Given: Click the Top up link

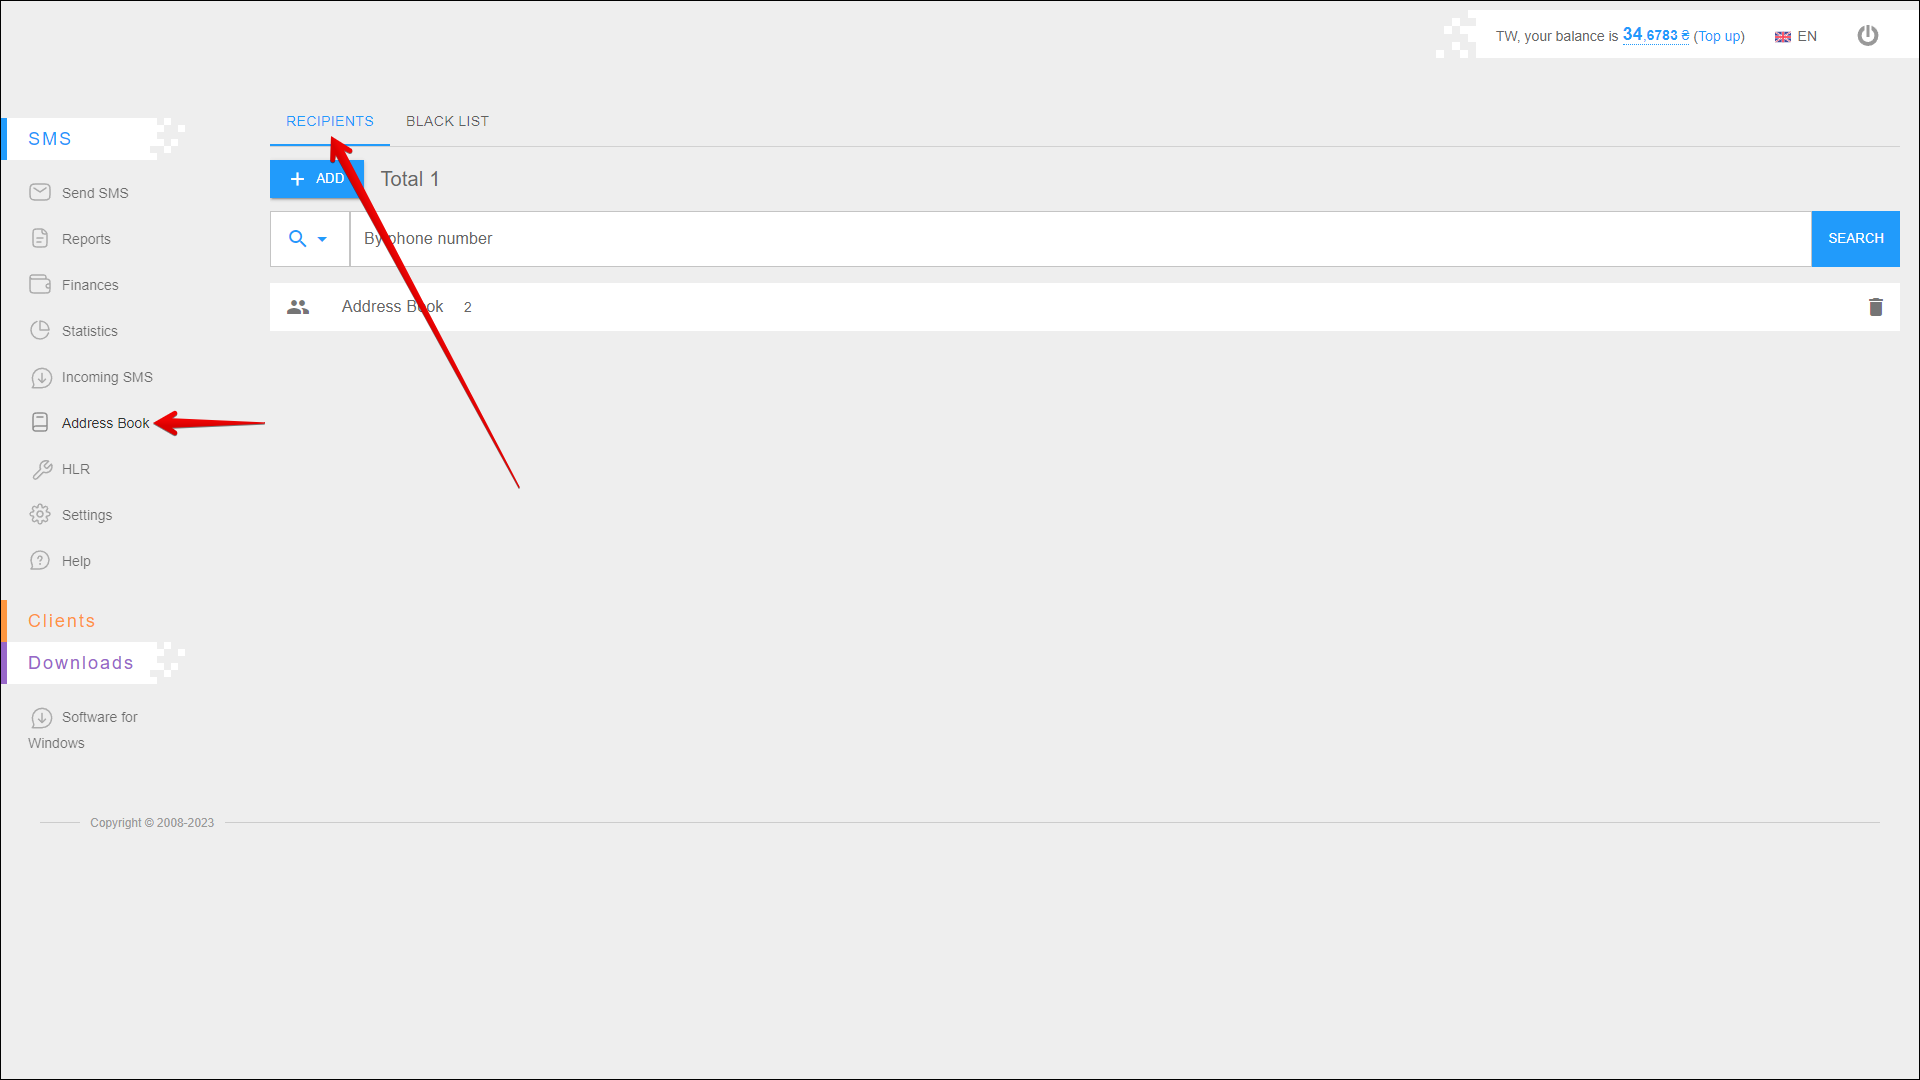Looking at the screenshot, I should click(x=1718, y=37).
